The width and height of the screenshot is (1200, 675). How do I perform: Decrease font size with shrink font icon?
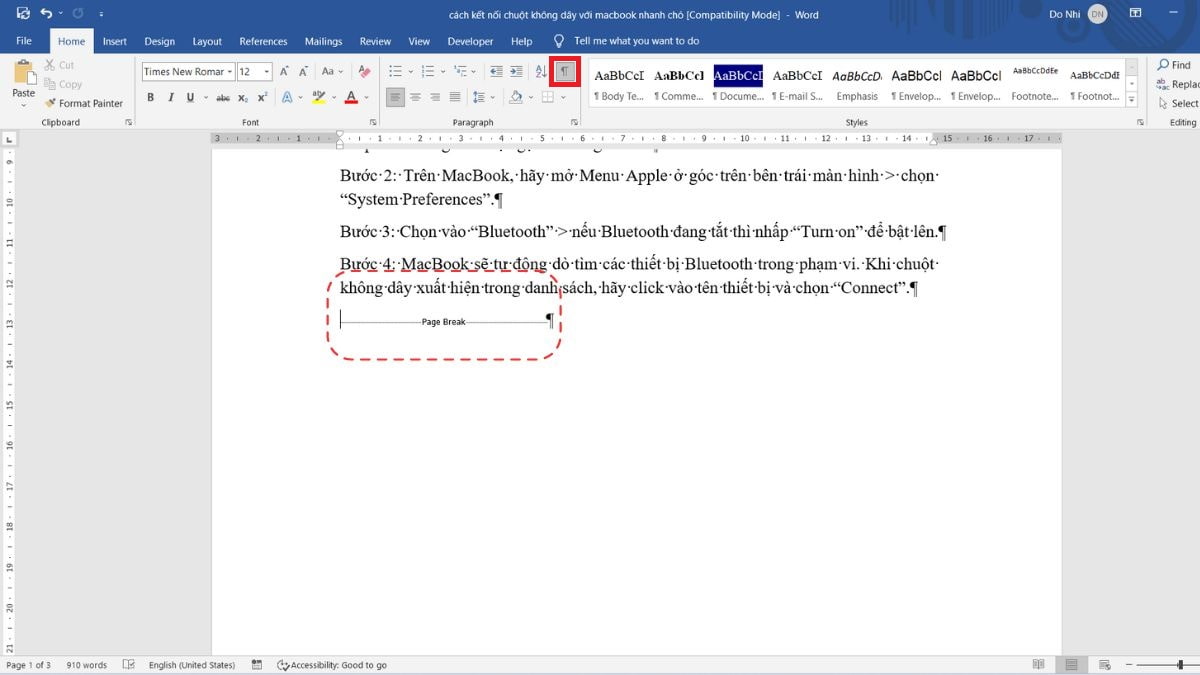coord(303,71)
